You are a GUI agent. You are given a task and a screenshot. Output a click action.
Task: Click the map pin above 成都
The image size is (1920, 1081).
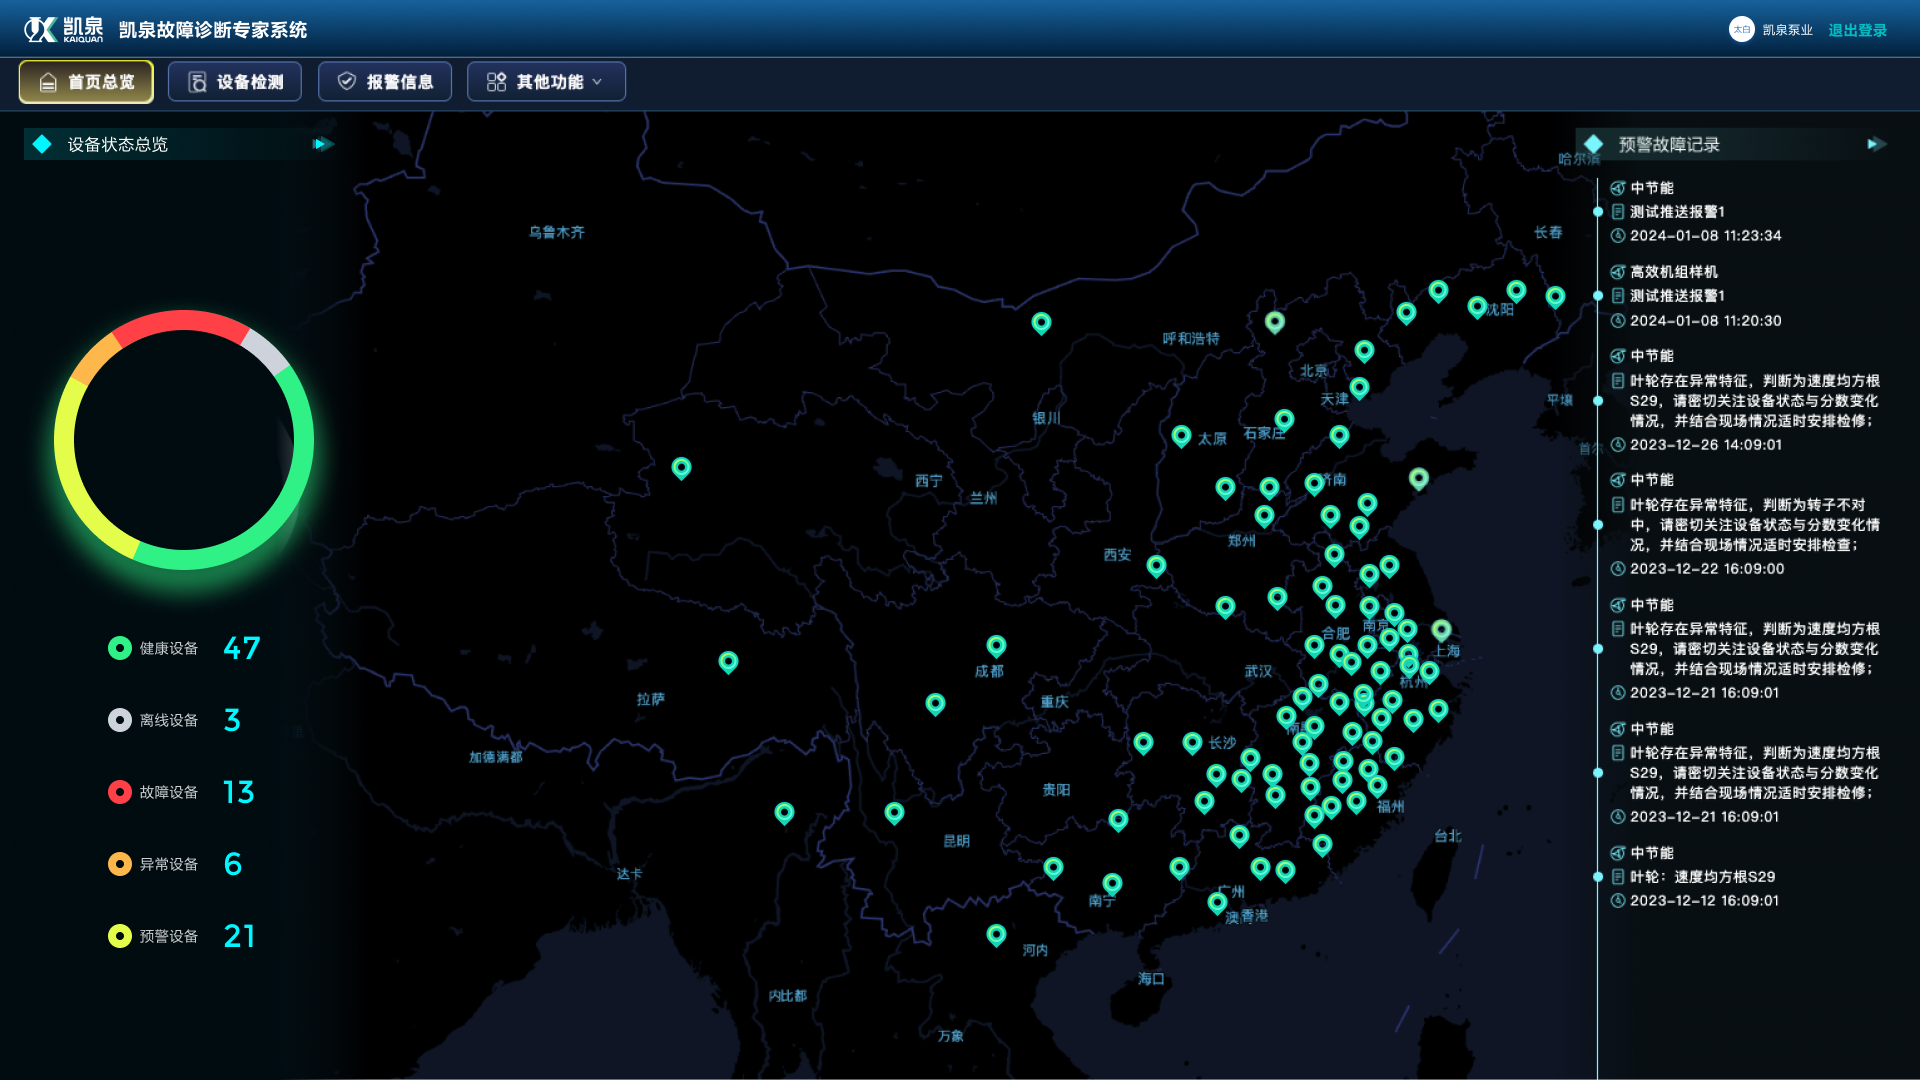tap(996, 645)
